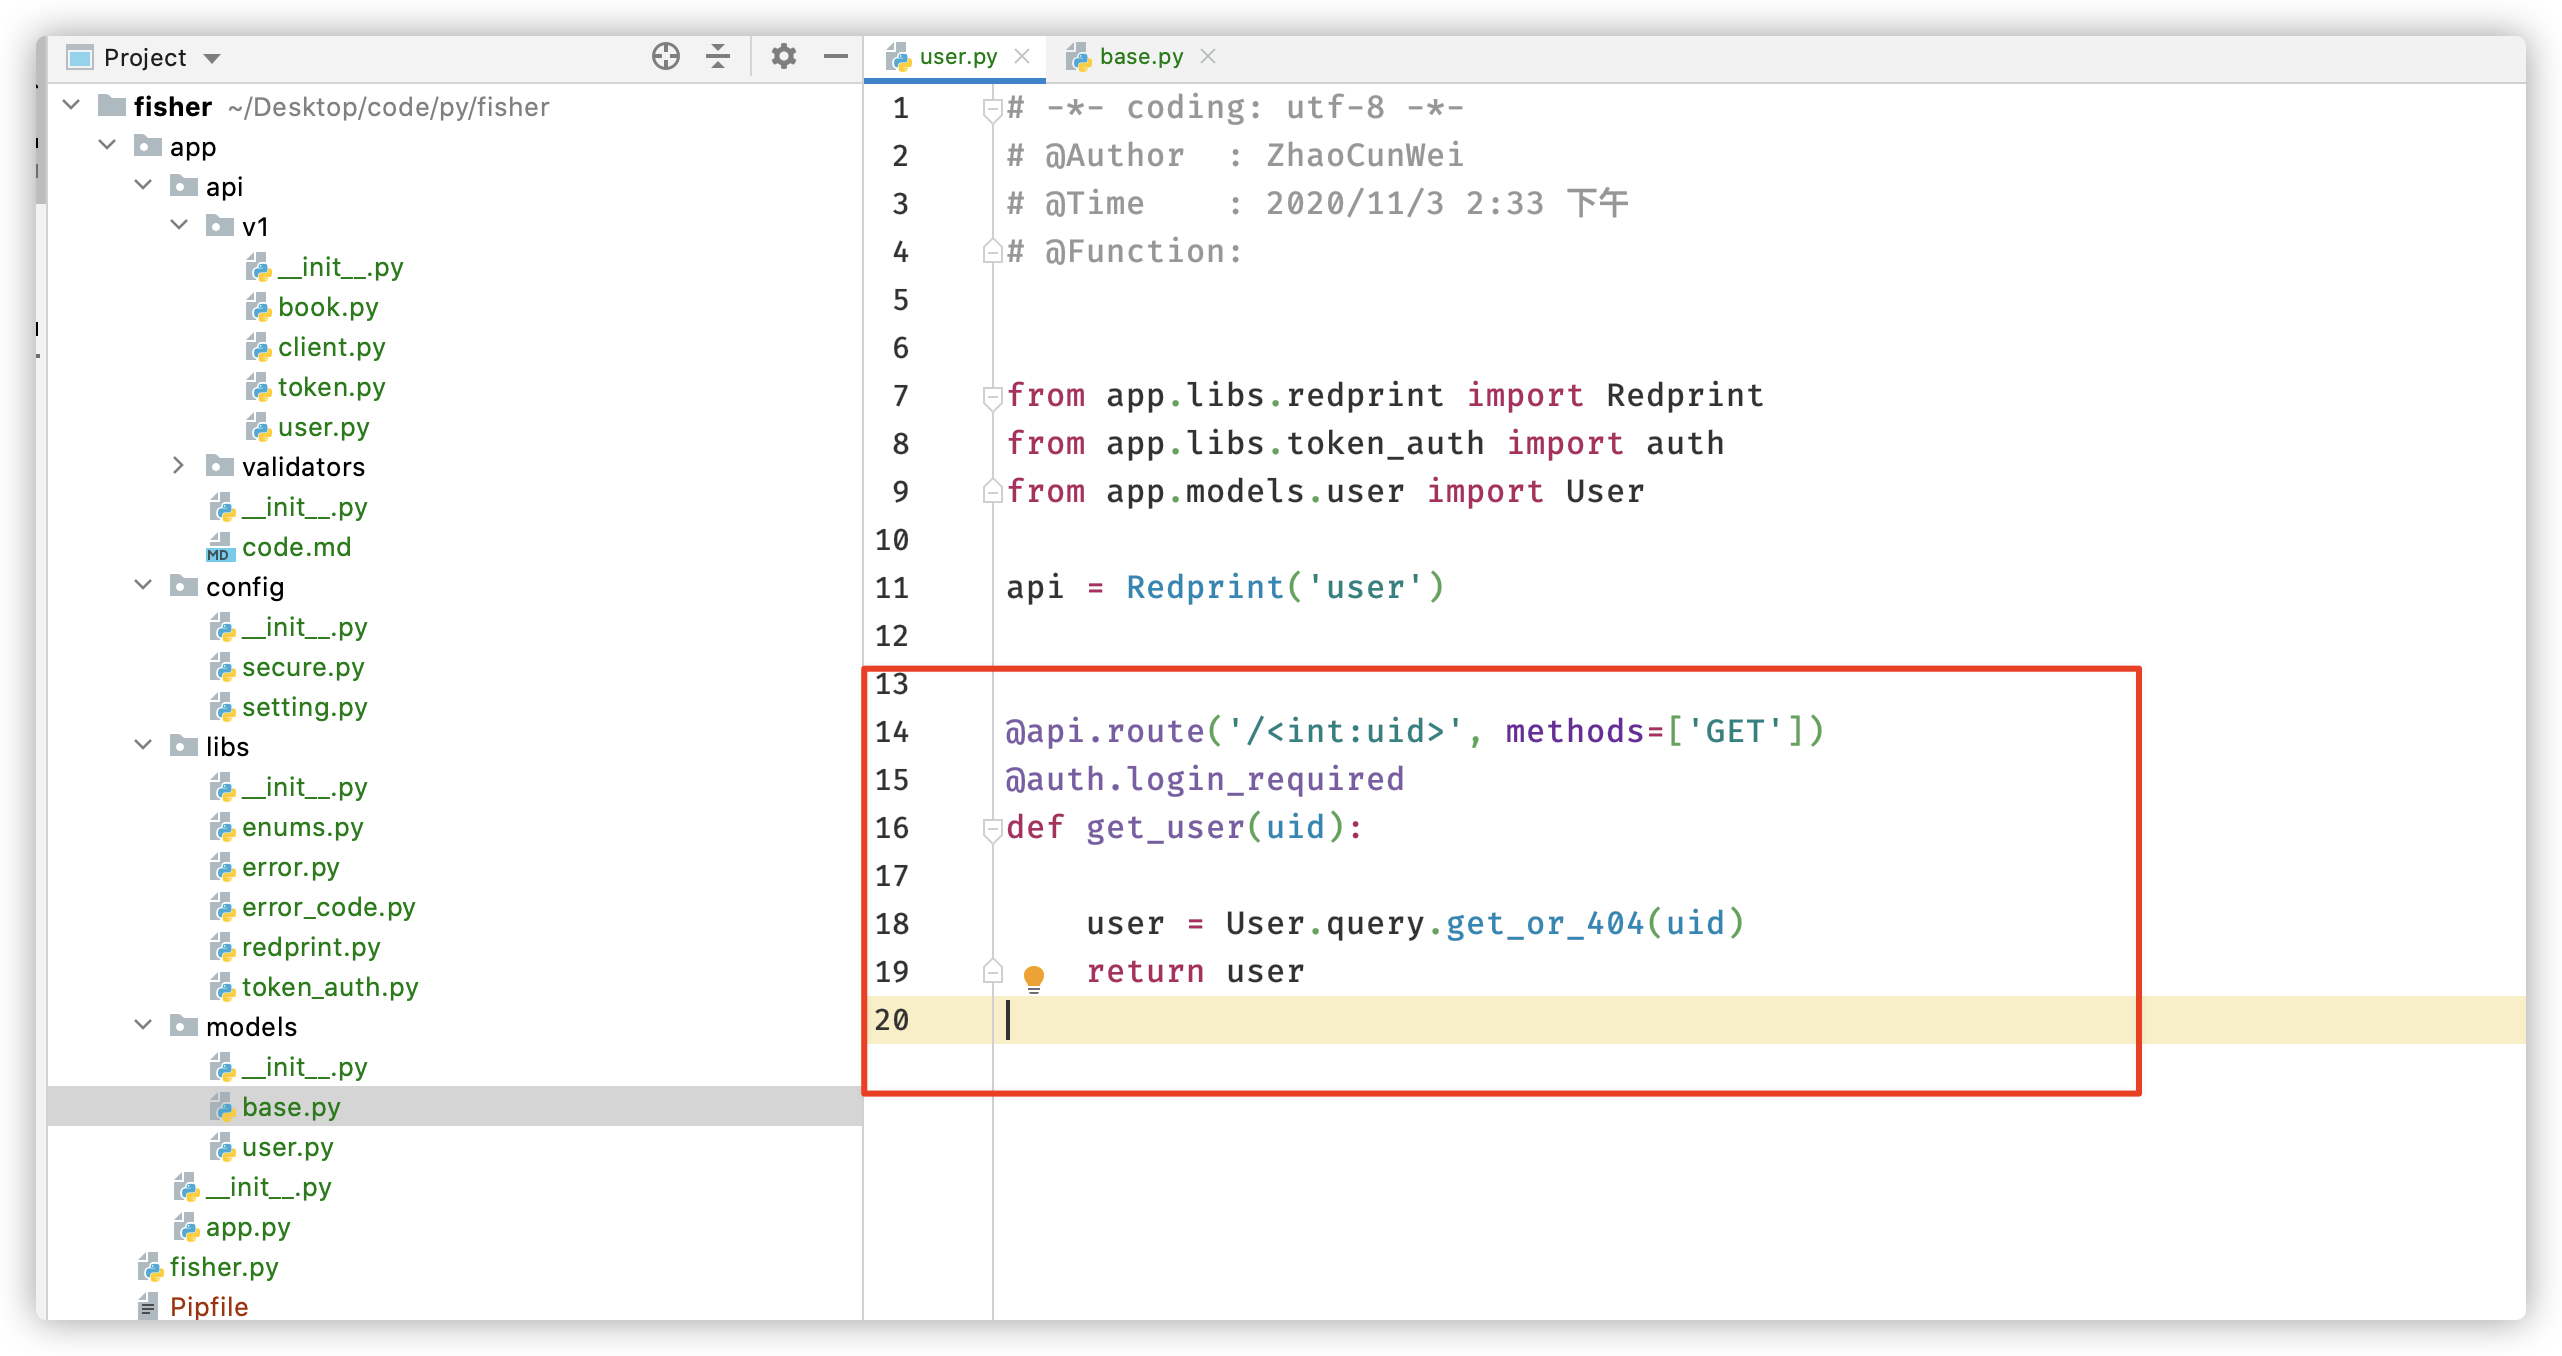2562x1356 pixels.
Task: Hide the Project panel with minus icon
Action: (x=835, y=57)
